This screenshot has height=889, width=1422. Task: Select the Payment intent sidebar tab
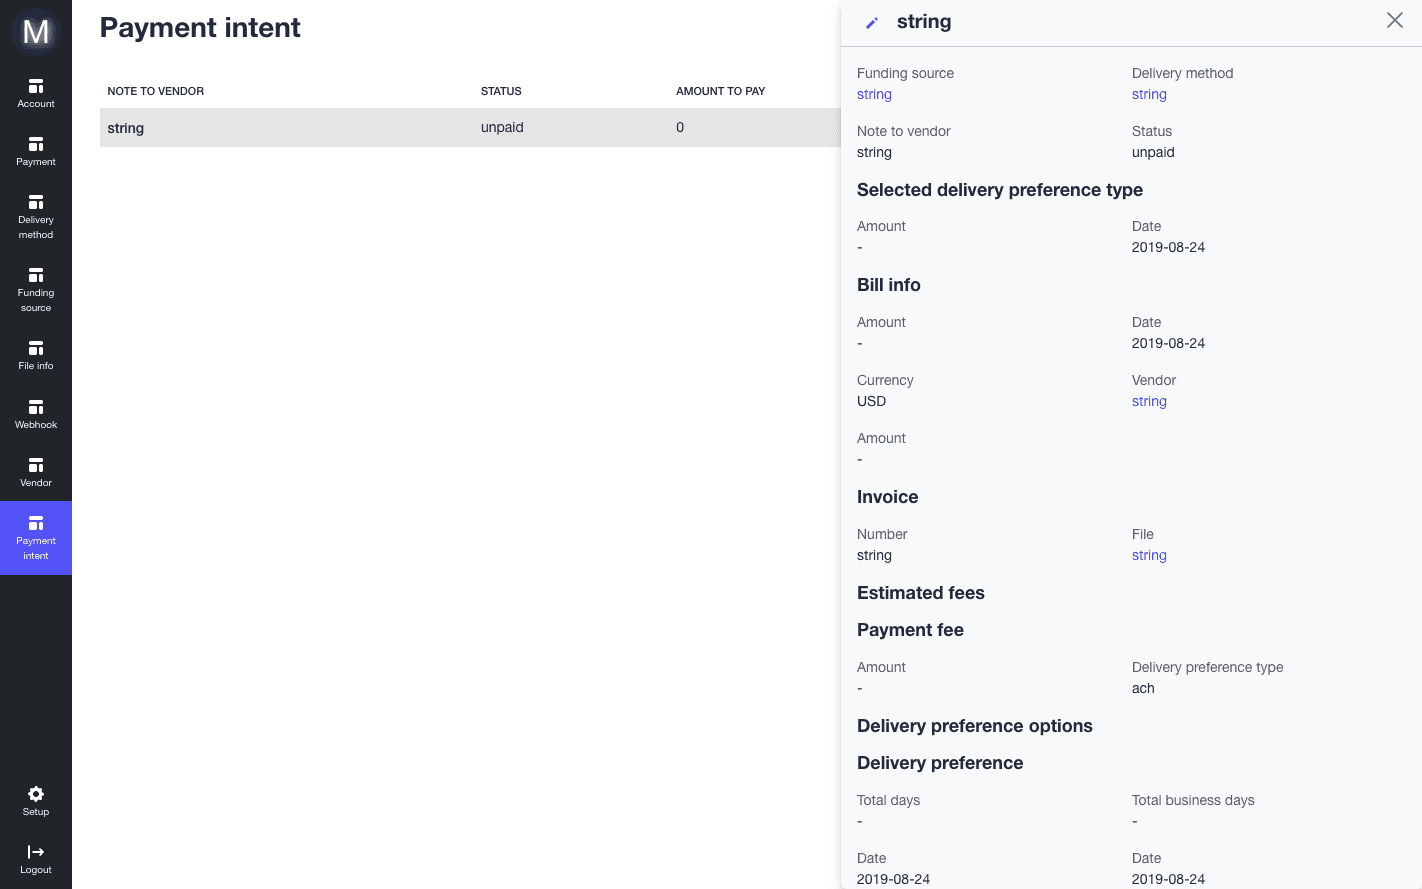[x=35, y=538]
